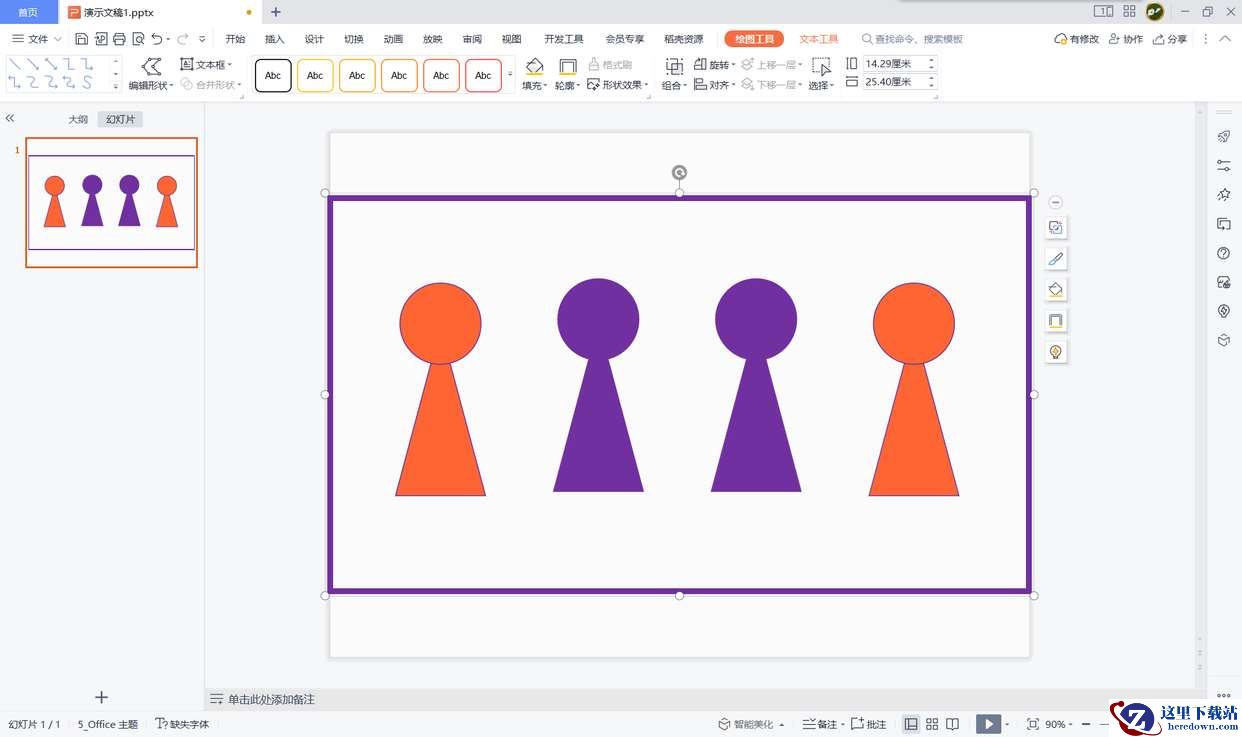This screenshot has width=1242, height=737.
Task: Click the rotation handle above the rectangle
Action: coord(679,172)
